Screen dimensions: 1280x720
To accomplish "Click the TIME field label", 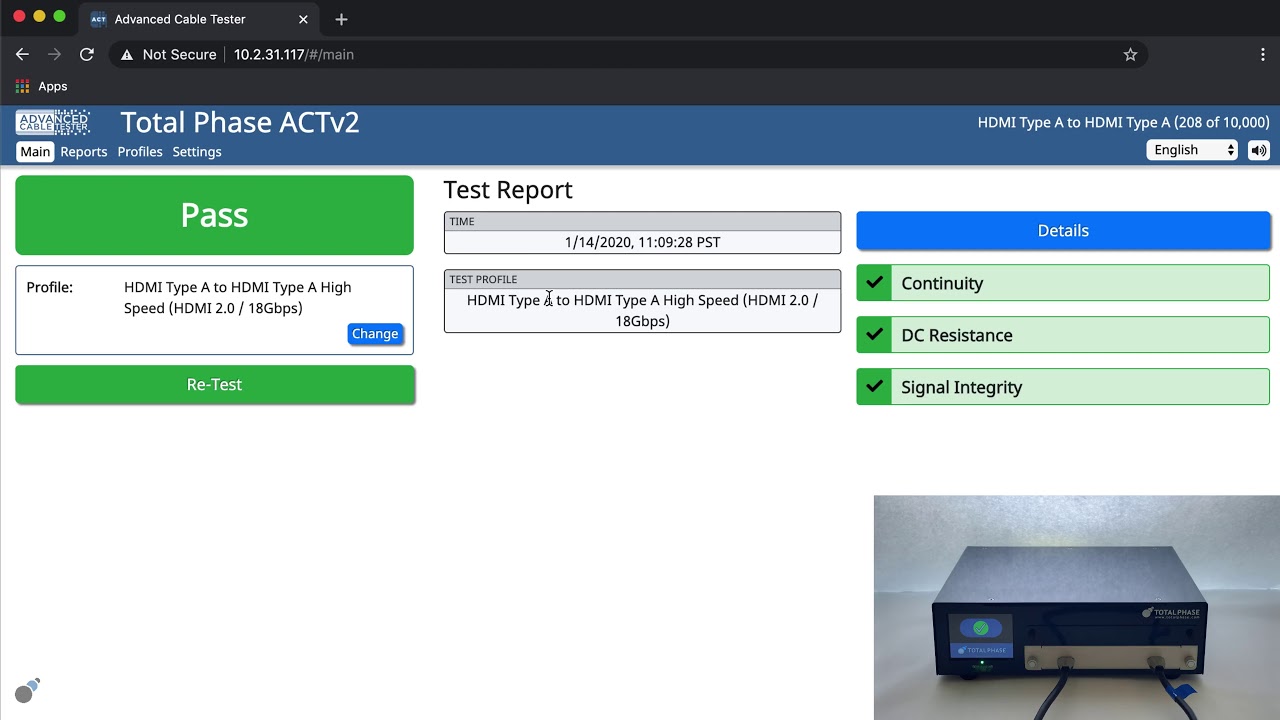I will (x=462, y=221).
